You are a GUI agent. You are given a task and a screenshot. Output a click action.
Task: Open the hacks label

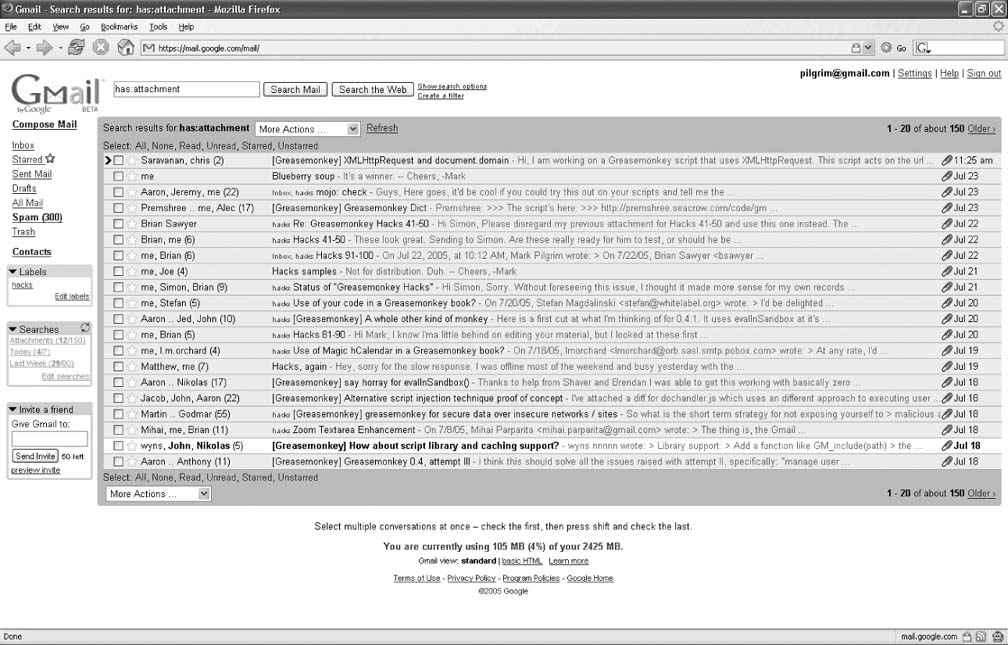(22, 285)
